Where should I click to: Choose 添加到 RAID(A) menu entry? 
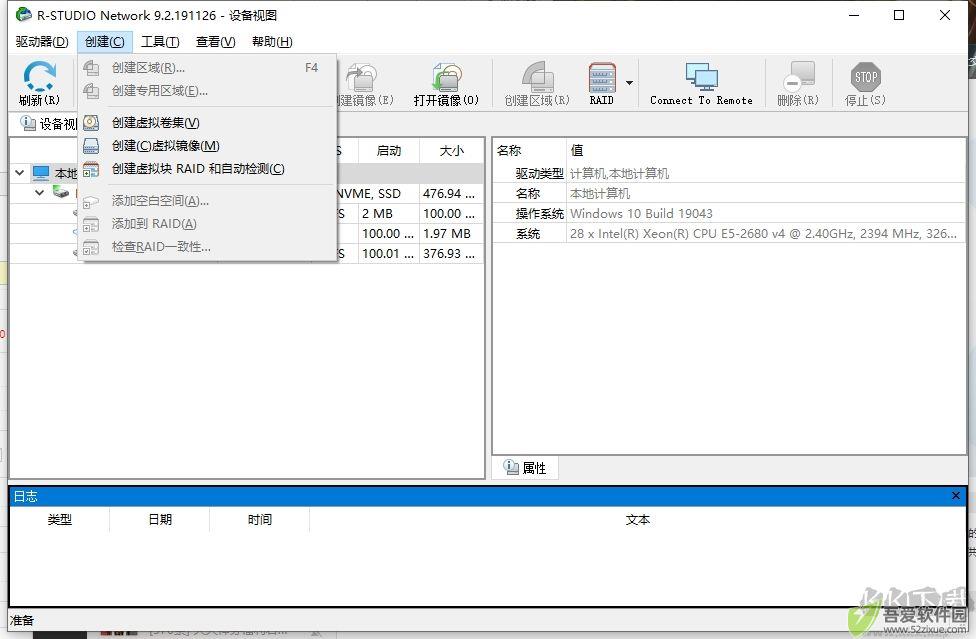tap(207, 223)
